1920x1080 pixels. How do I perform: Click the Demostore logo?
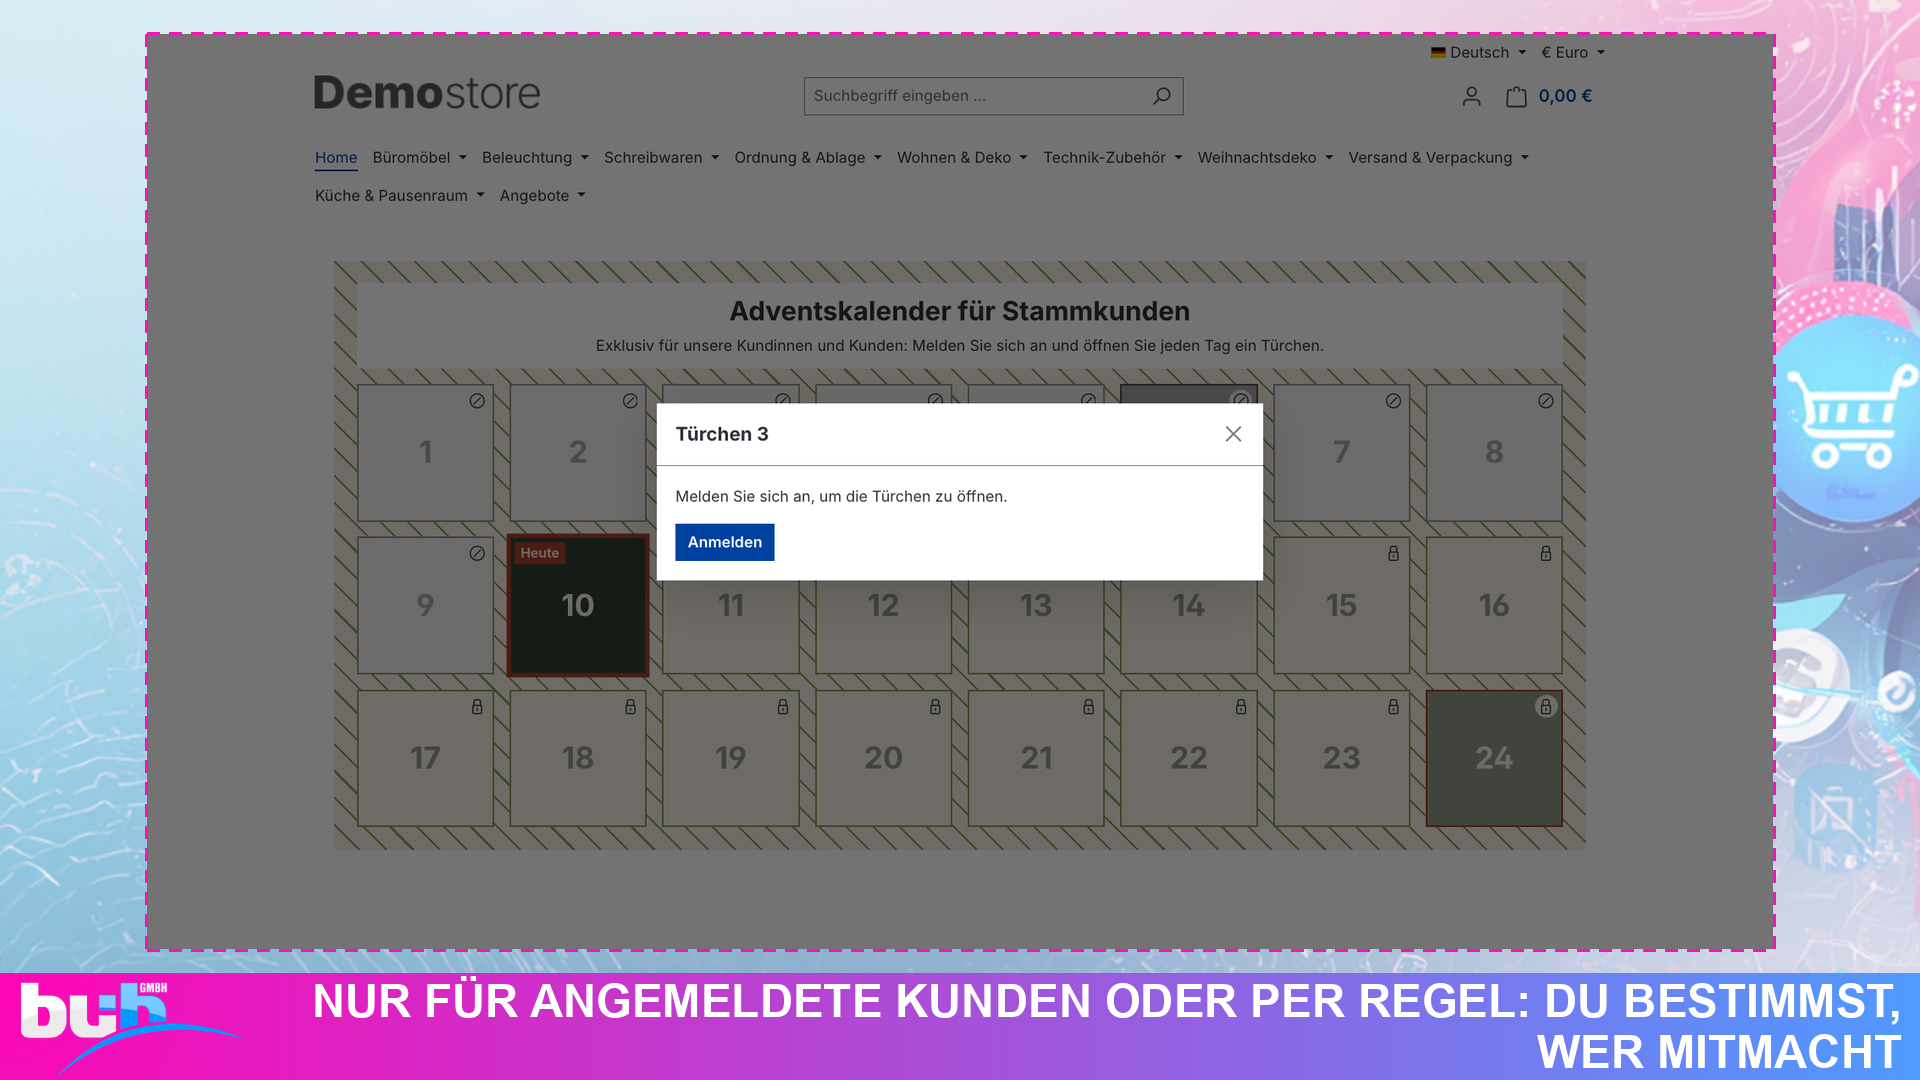(427, 93)
